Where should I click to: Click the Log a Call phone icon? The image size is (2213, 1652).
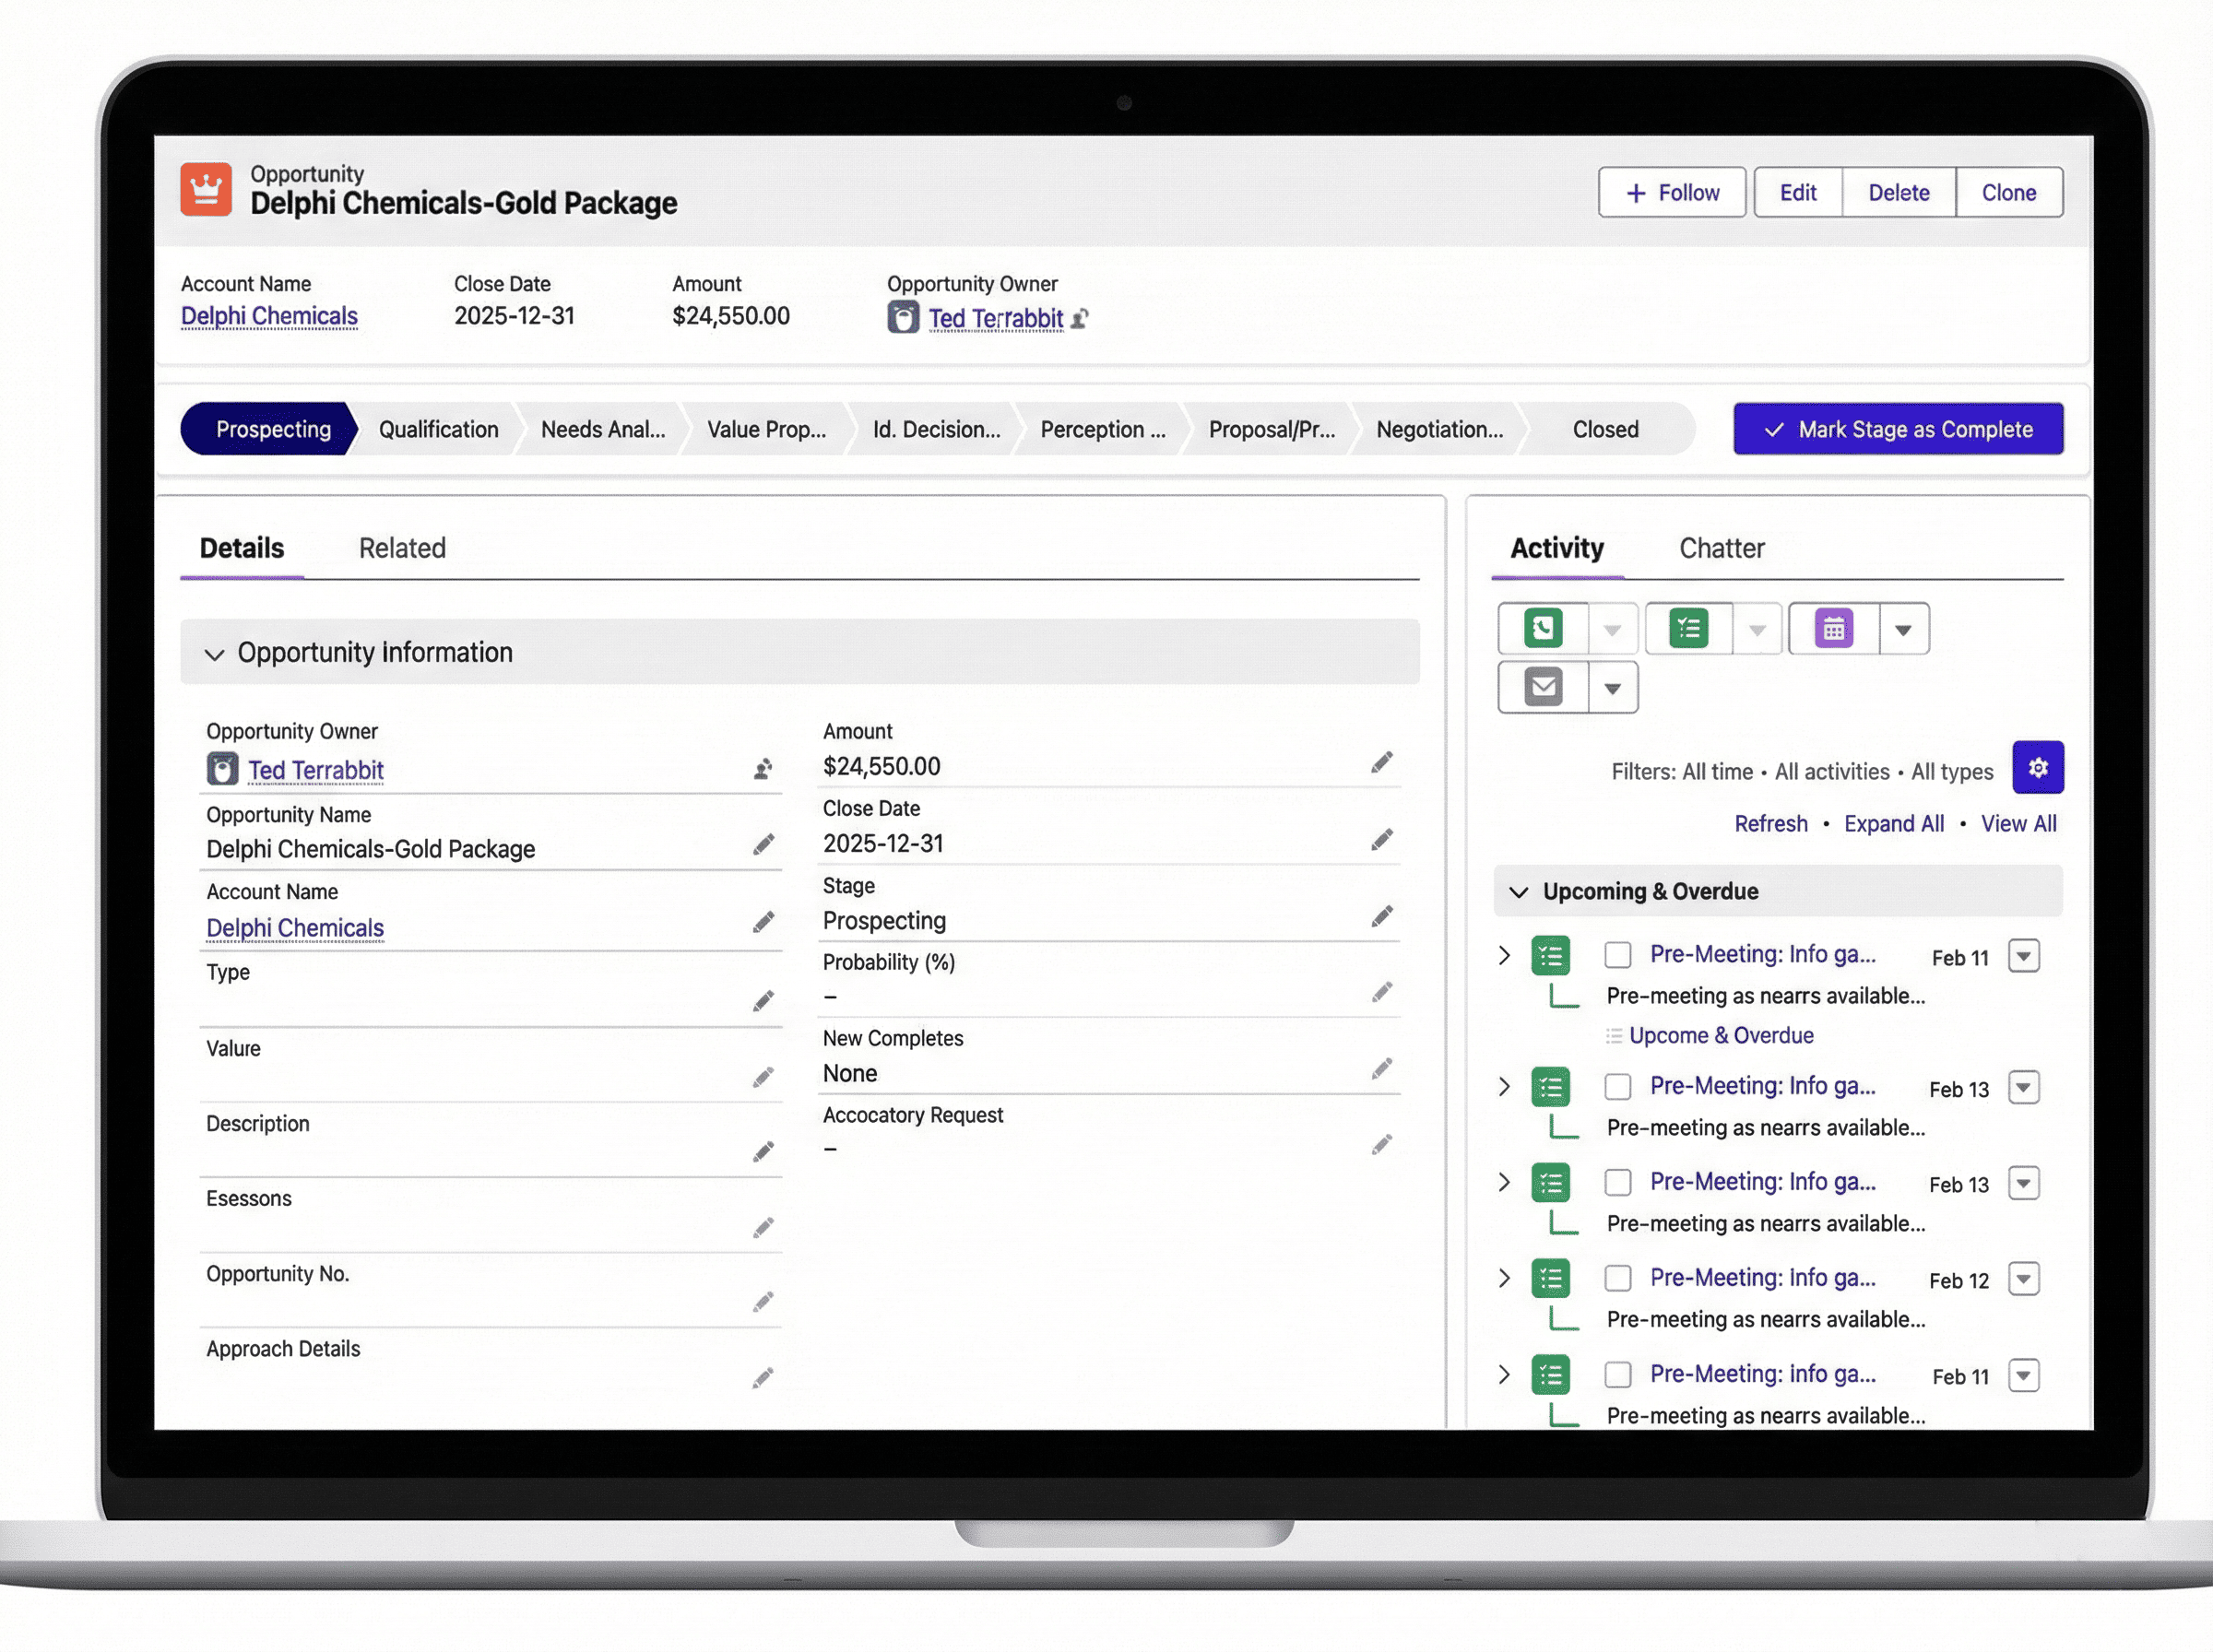(x=1543, y=629)
